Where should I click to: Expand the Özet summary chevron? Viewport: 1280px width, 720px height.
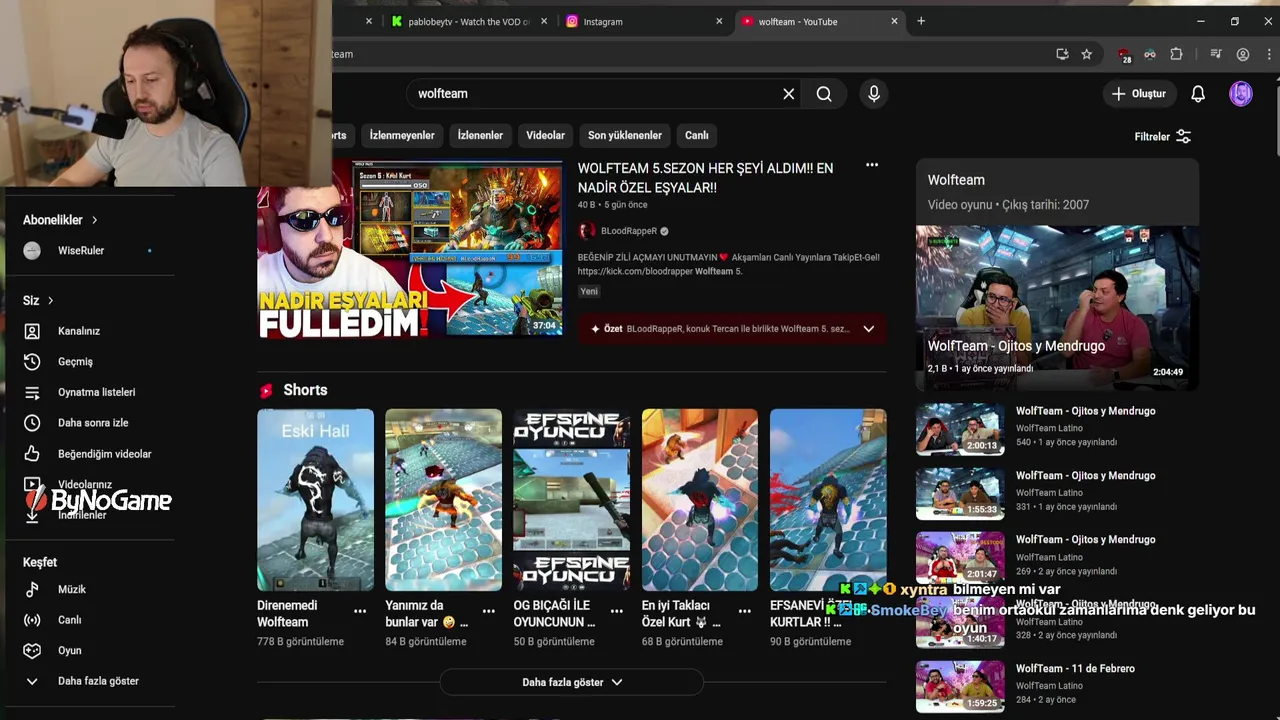coord(868,329)
